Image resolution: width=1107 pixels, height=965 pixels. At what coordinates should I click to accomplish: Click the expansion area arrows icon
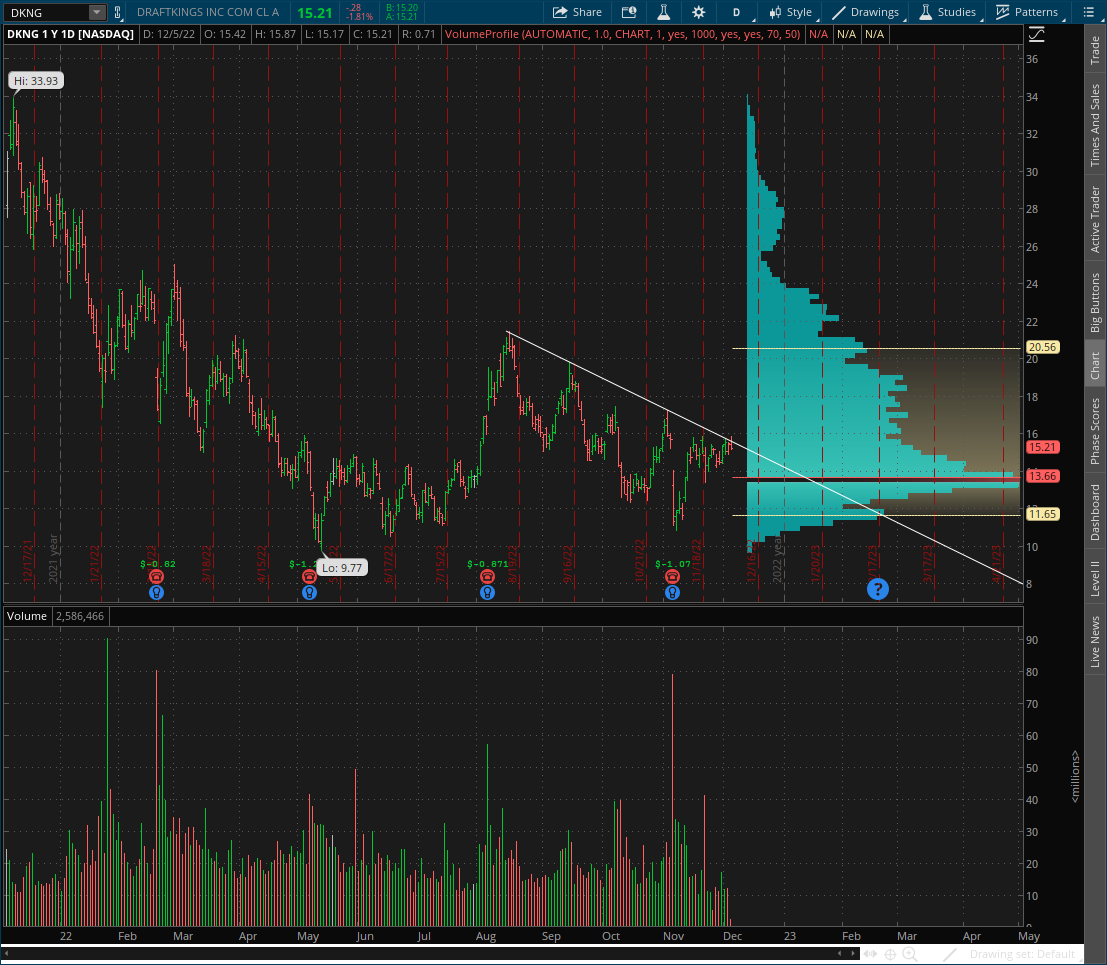(870, 954)
